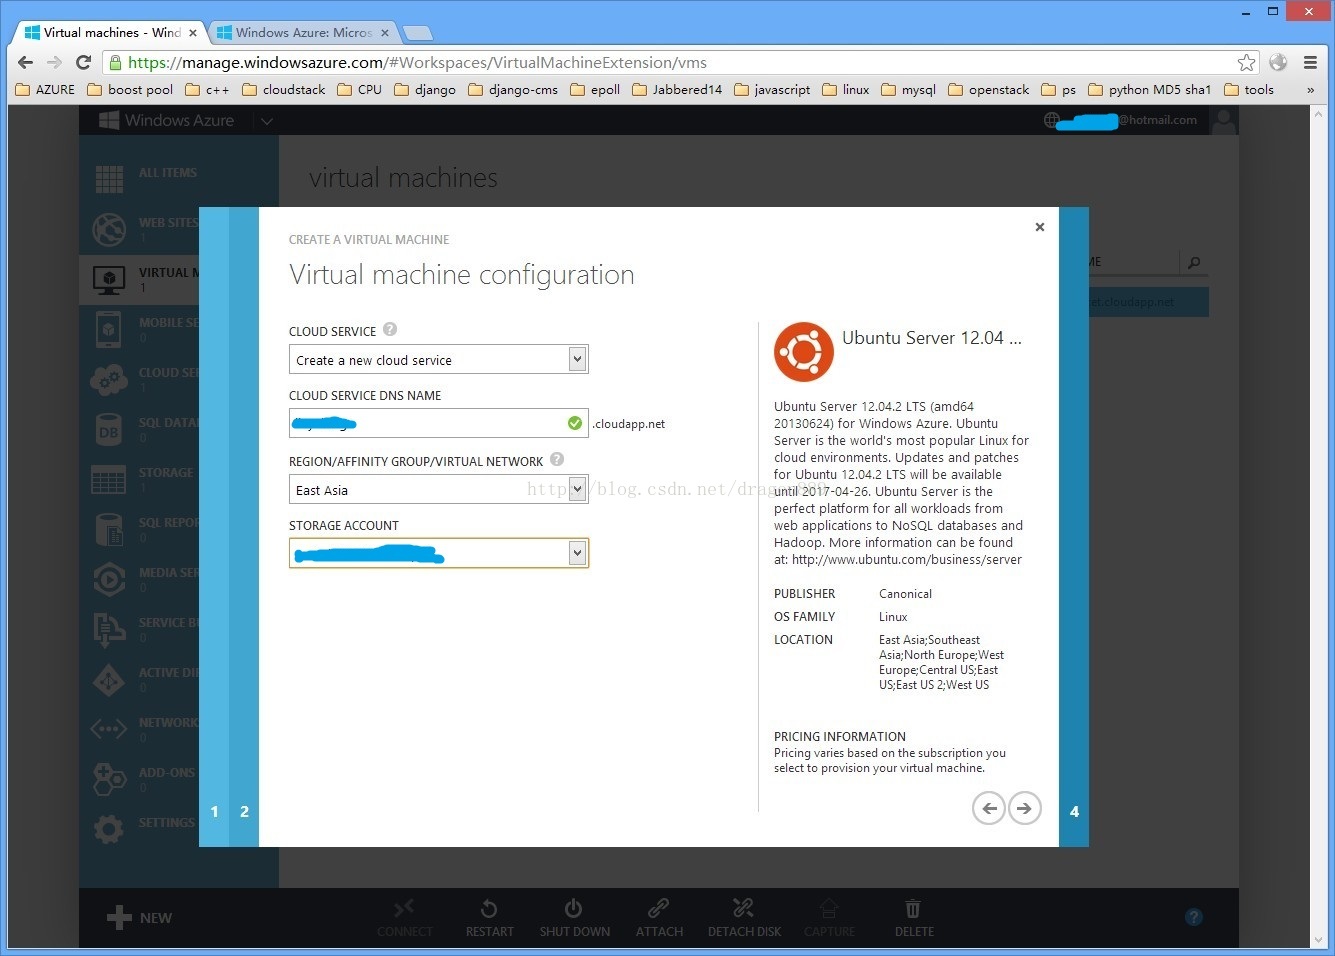Jump to wizard step 2
Screen dimensions: 1335x956
pos(244,811)
